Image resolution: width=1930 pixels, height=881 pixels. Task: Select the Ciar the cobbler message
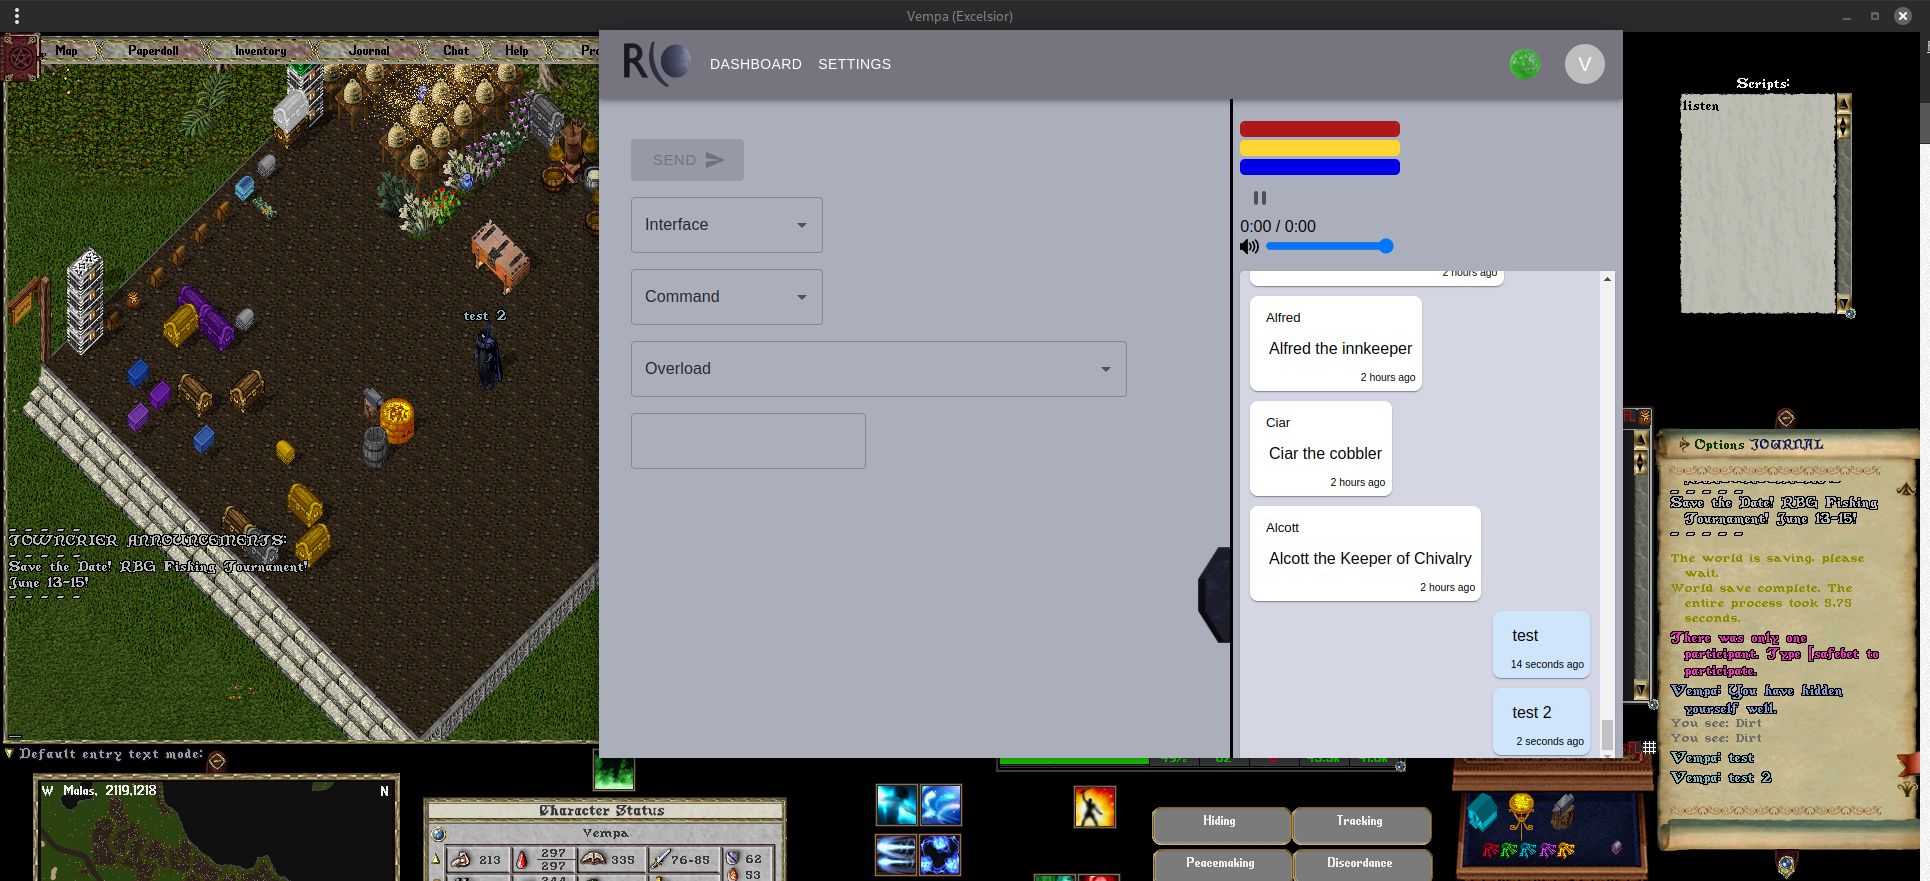click(x=1321, y=449)
